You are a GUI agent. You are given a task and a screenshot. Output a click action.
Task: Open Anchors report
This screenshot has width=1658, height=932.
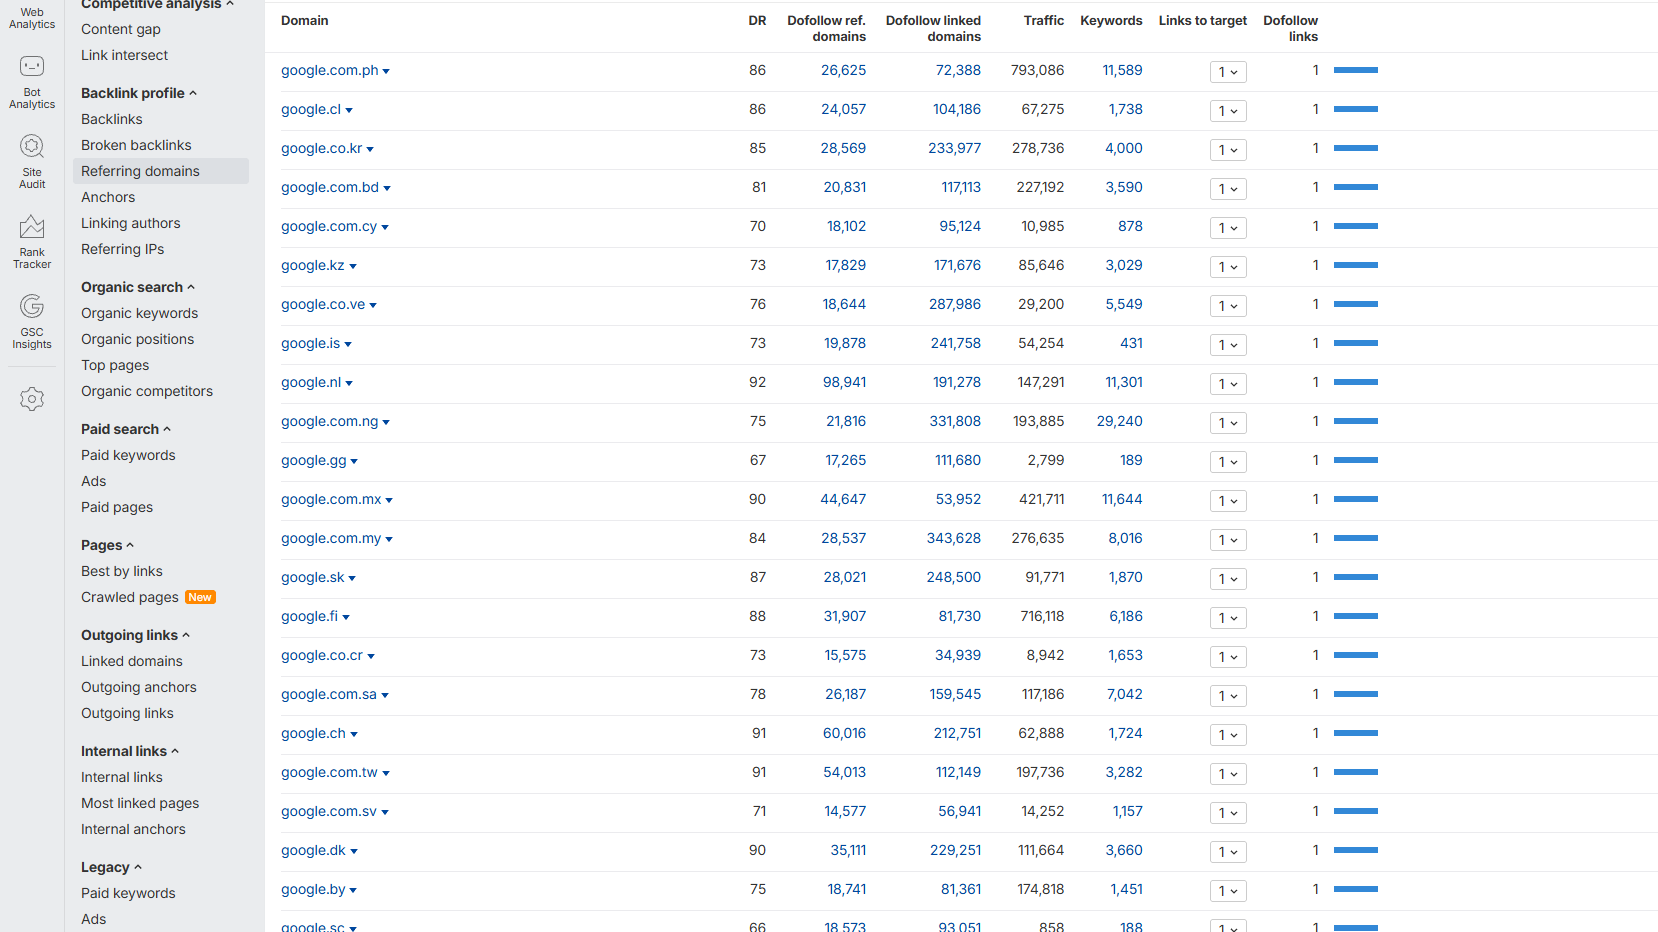(x=108, y=197)
